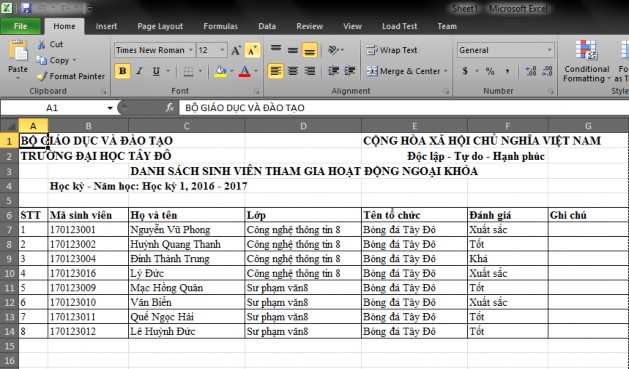Click Increase Decimal icon
Viewport: 629px width, 369px height.
531,71
